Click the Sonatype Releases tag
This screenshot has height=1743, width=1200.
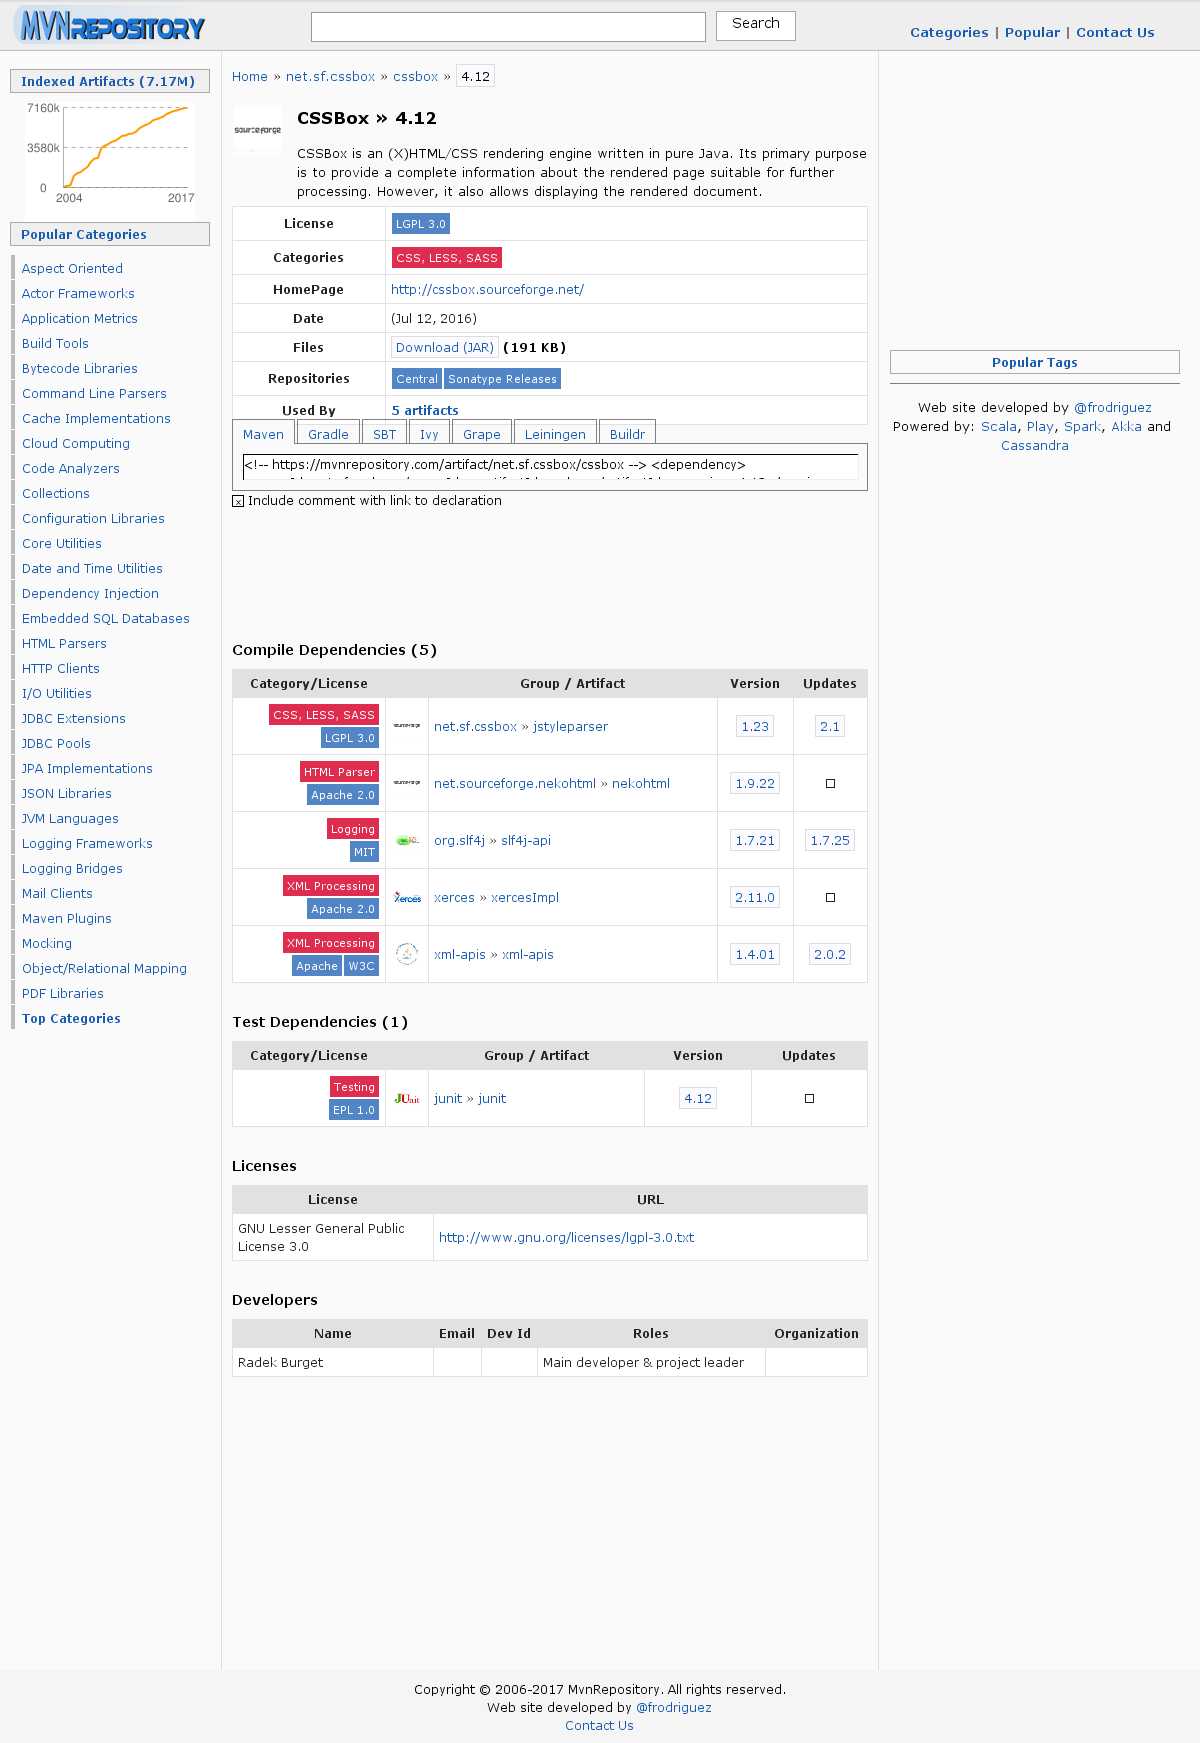tap(502, 379)
